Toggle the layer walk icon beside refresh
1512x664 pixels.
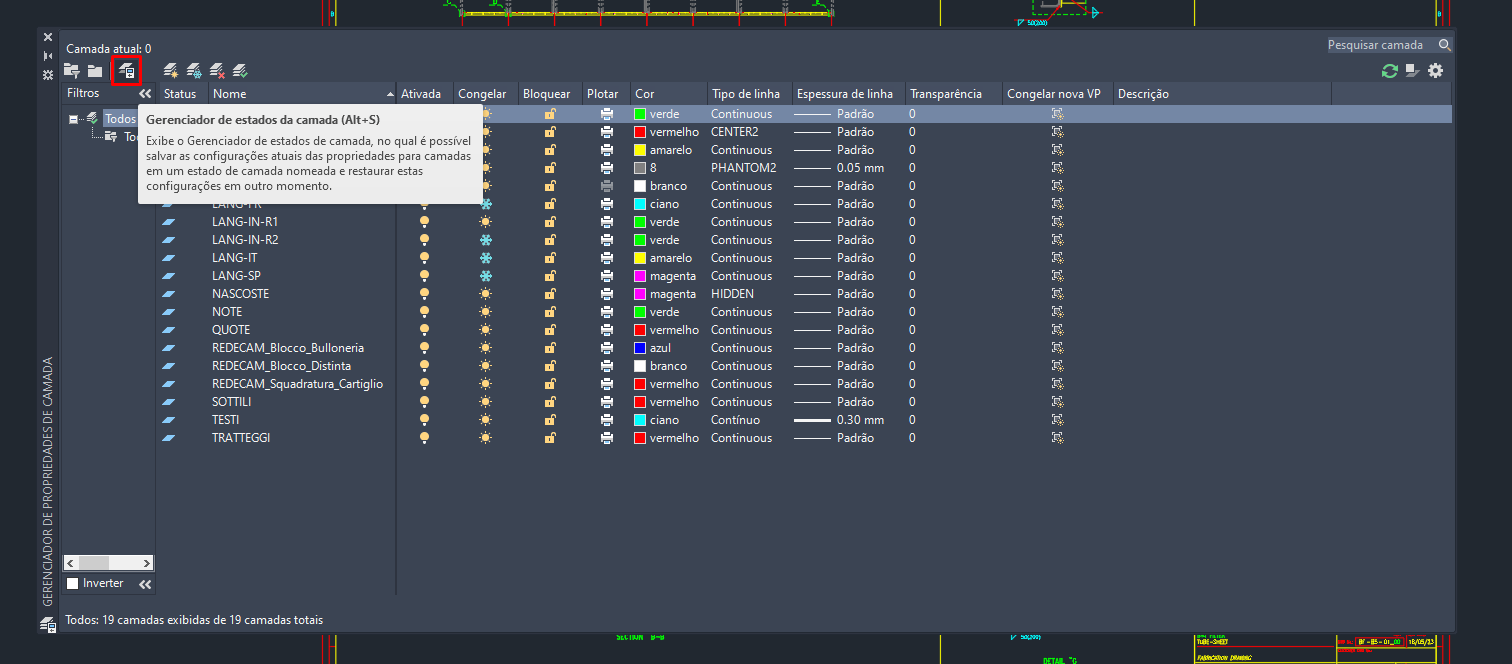[1412, 70]
